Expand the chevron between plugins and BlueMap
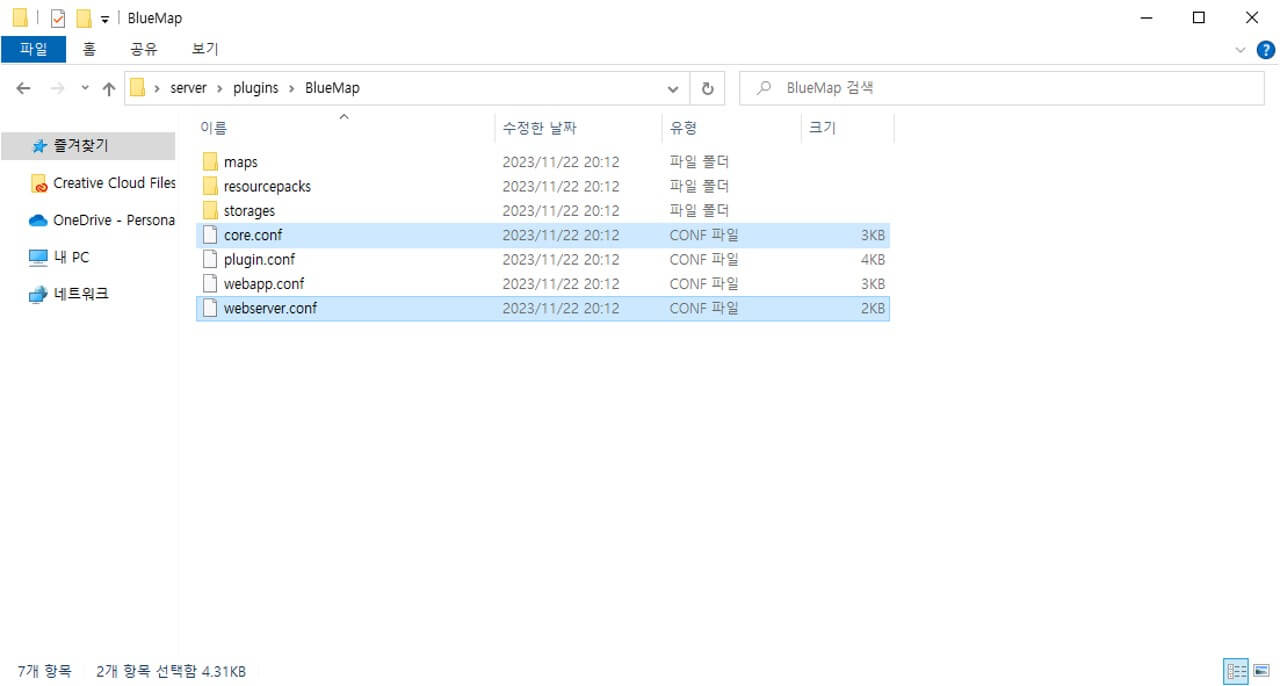Screen dimensions: 1280x686 coord(292,88)
